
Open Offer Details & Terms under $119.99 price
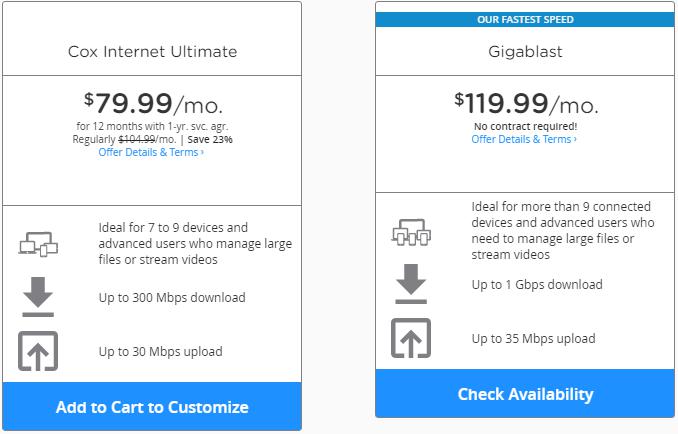[524, 139]
